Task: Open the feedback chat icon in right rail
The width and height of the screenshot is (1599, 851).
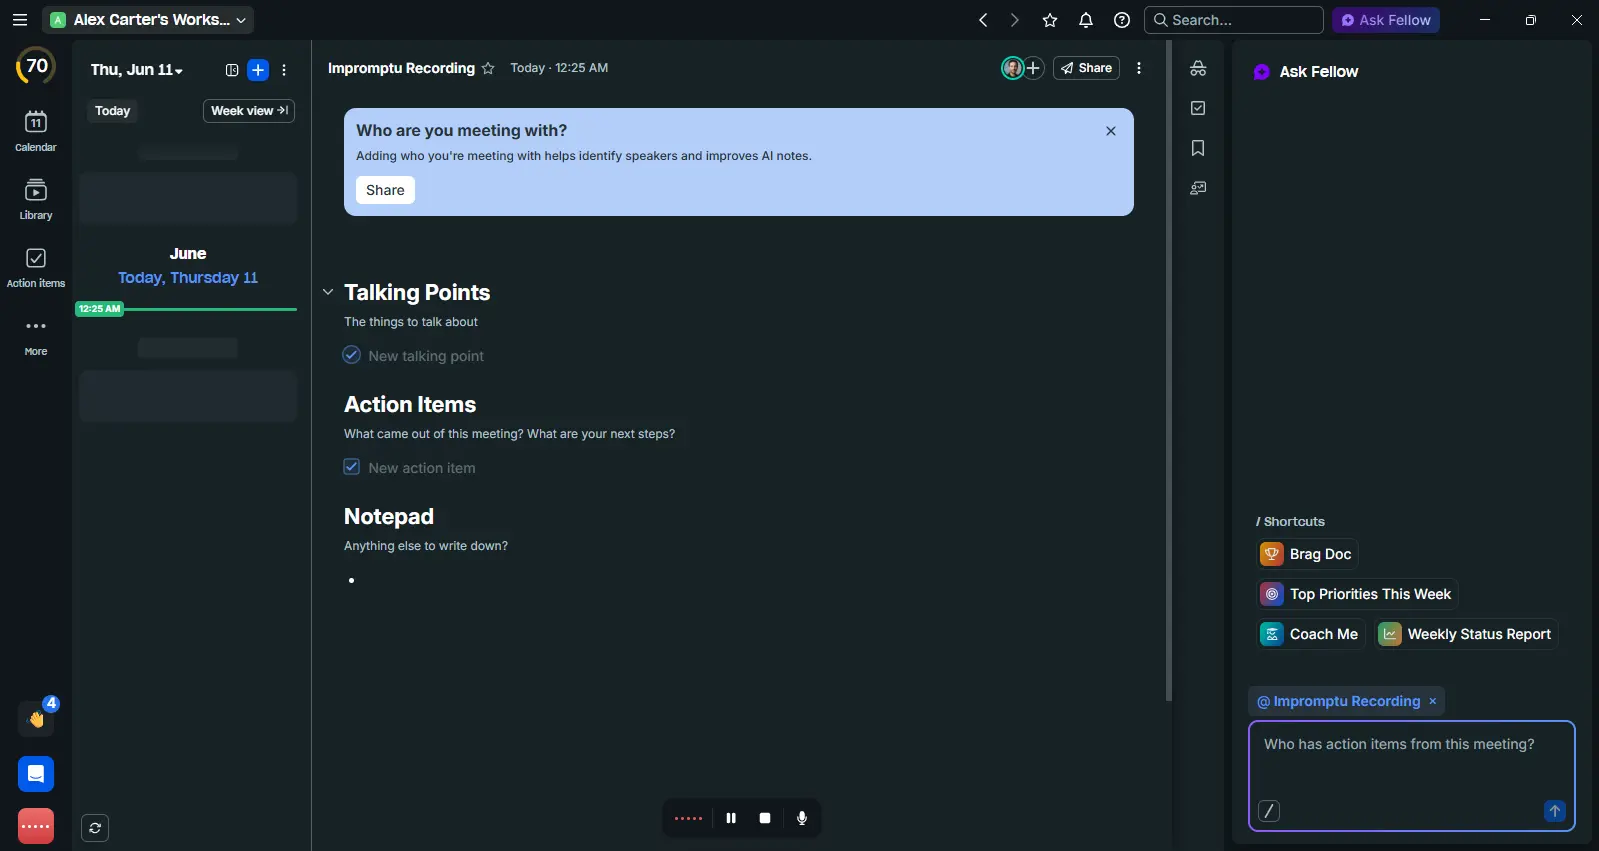Action: tap(1198, 188)
